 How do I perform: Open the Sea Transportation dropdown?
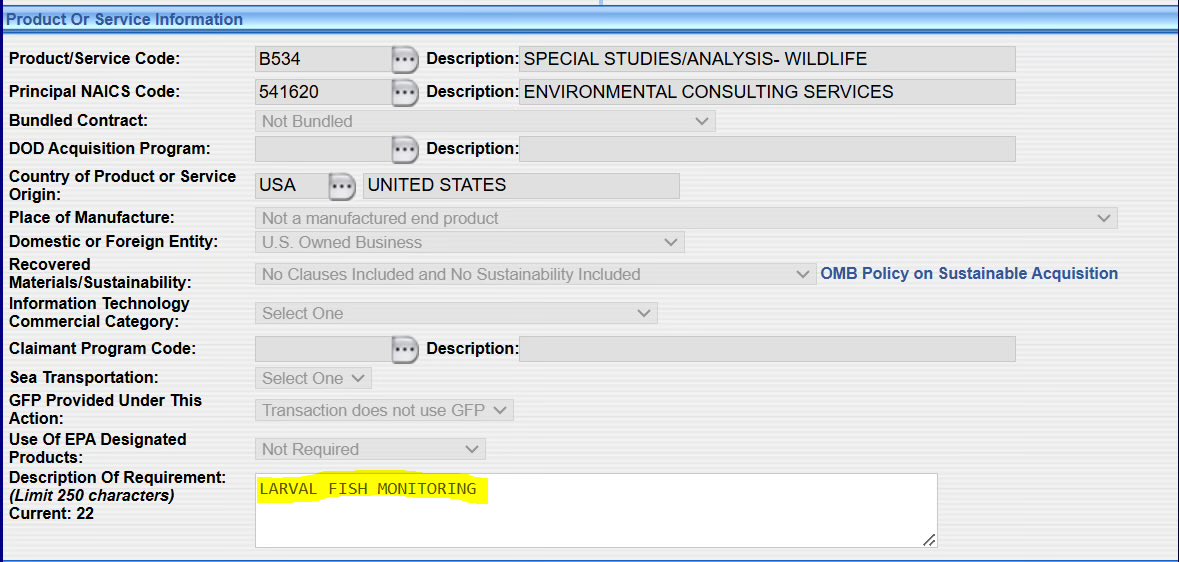click(x=313, y=378)
